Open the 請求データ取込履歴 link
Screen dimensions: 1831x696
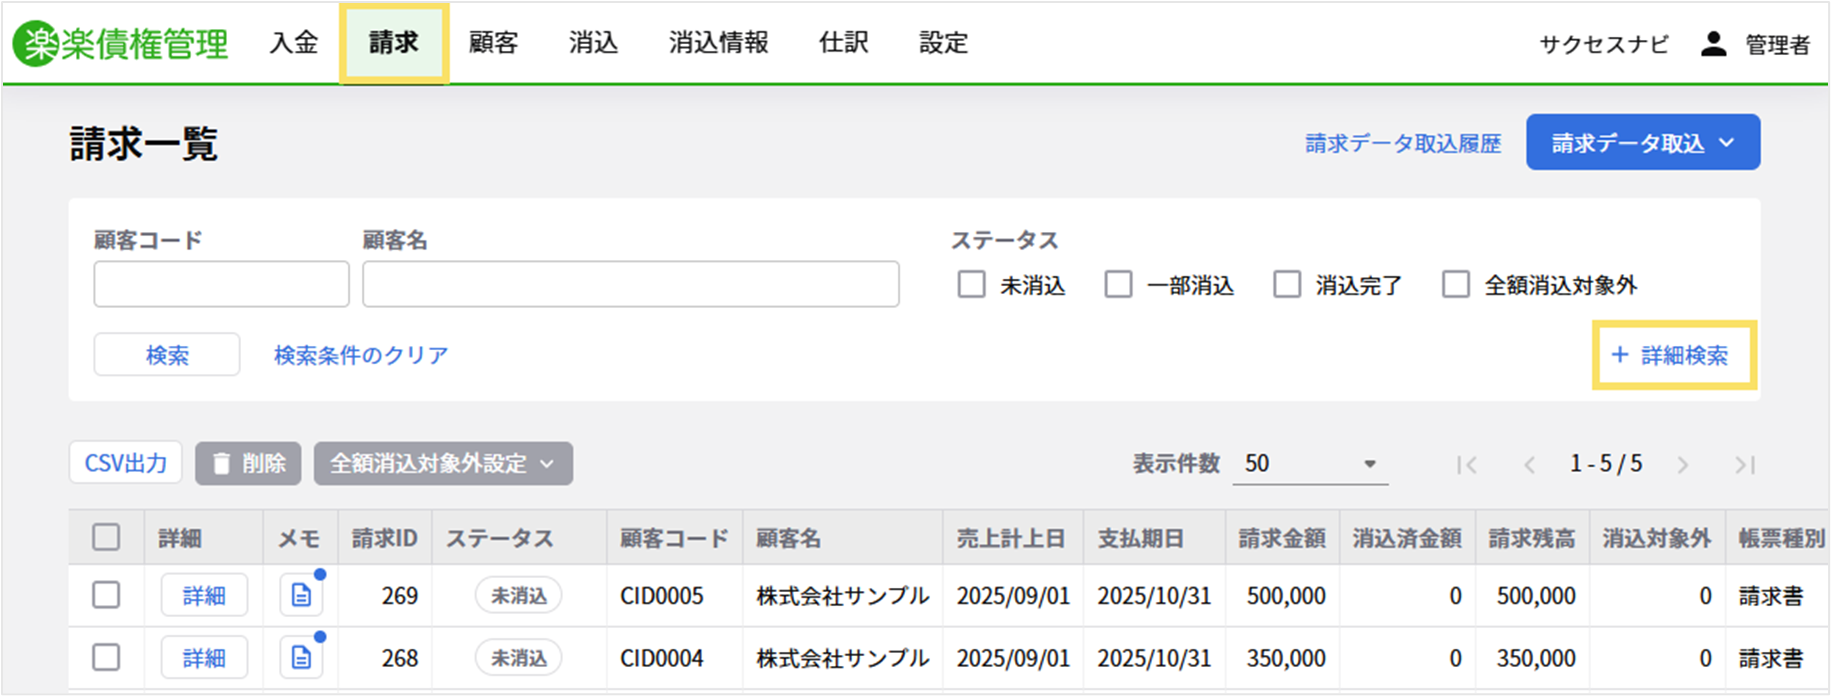pyautogui.click(x=1403, y=144)
